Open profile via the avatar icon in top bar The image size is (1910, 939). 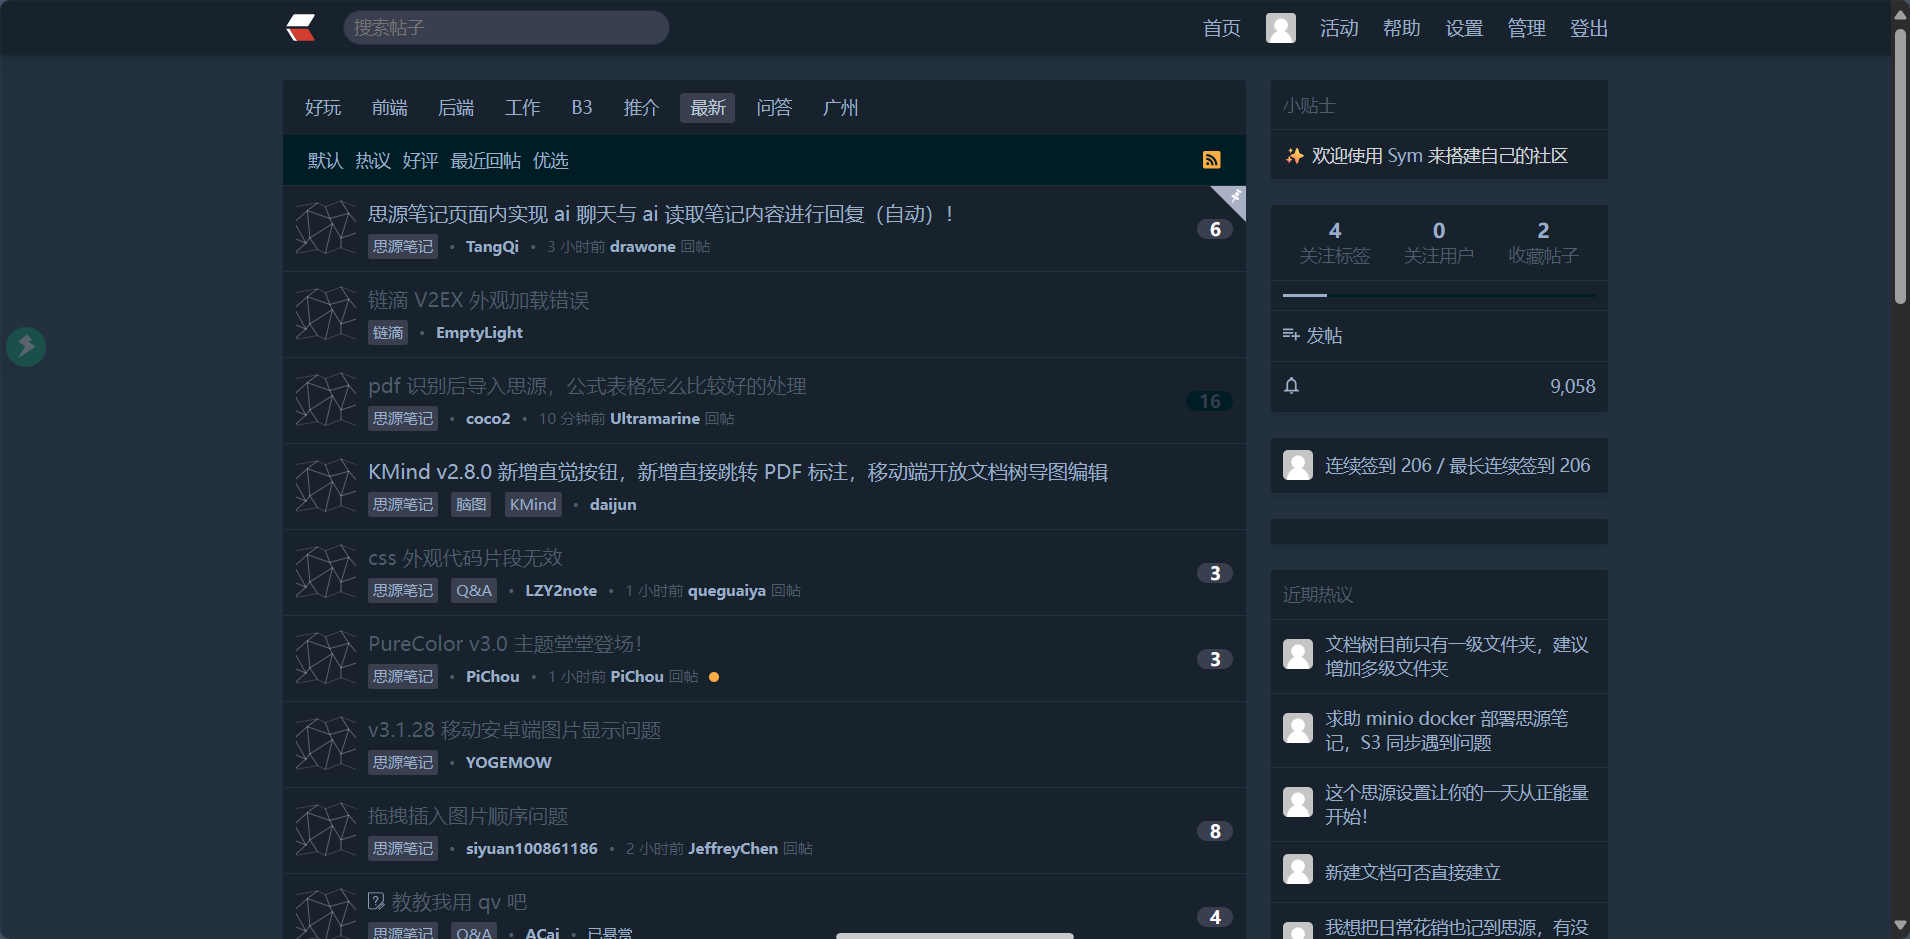coord(1281,27)
